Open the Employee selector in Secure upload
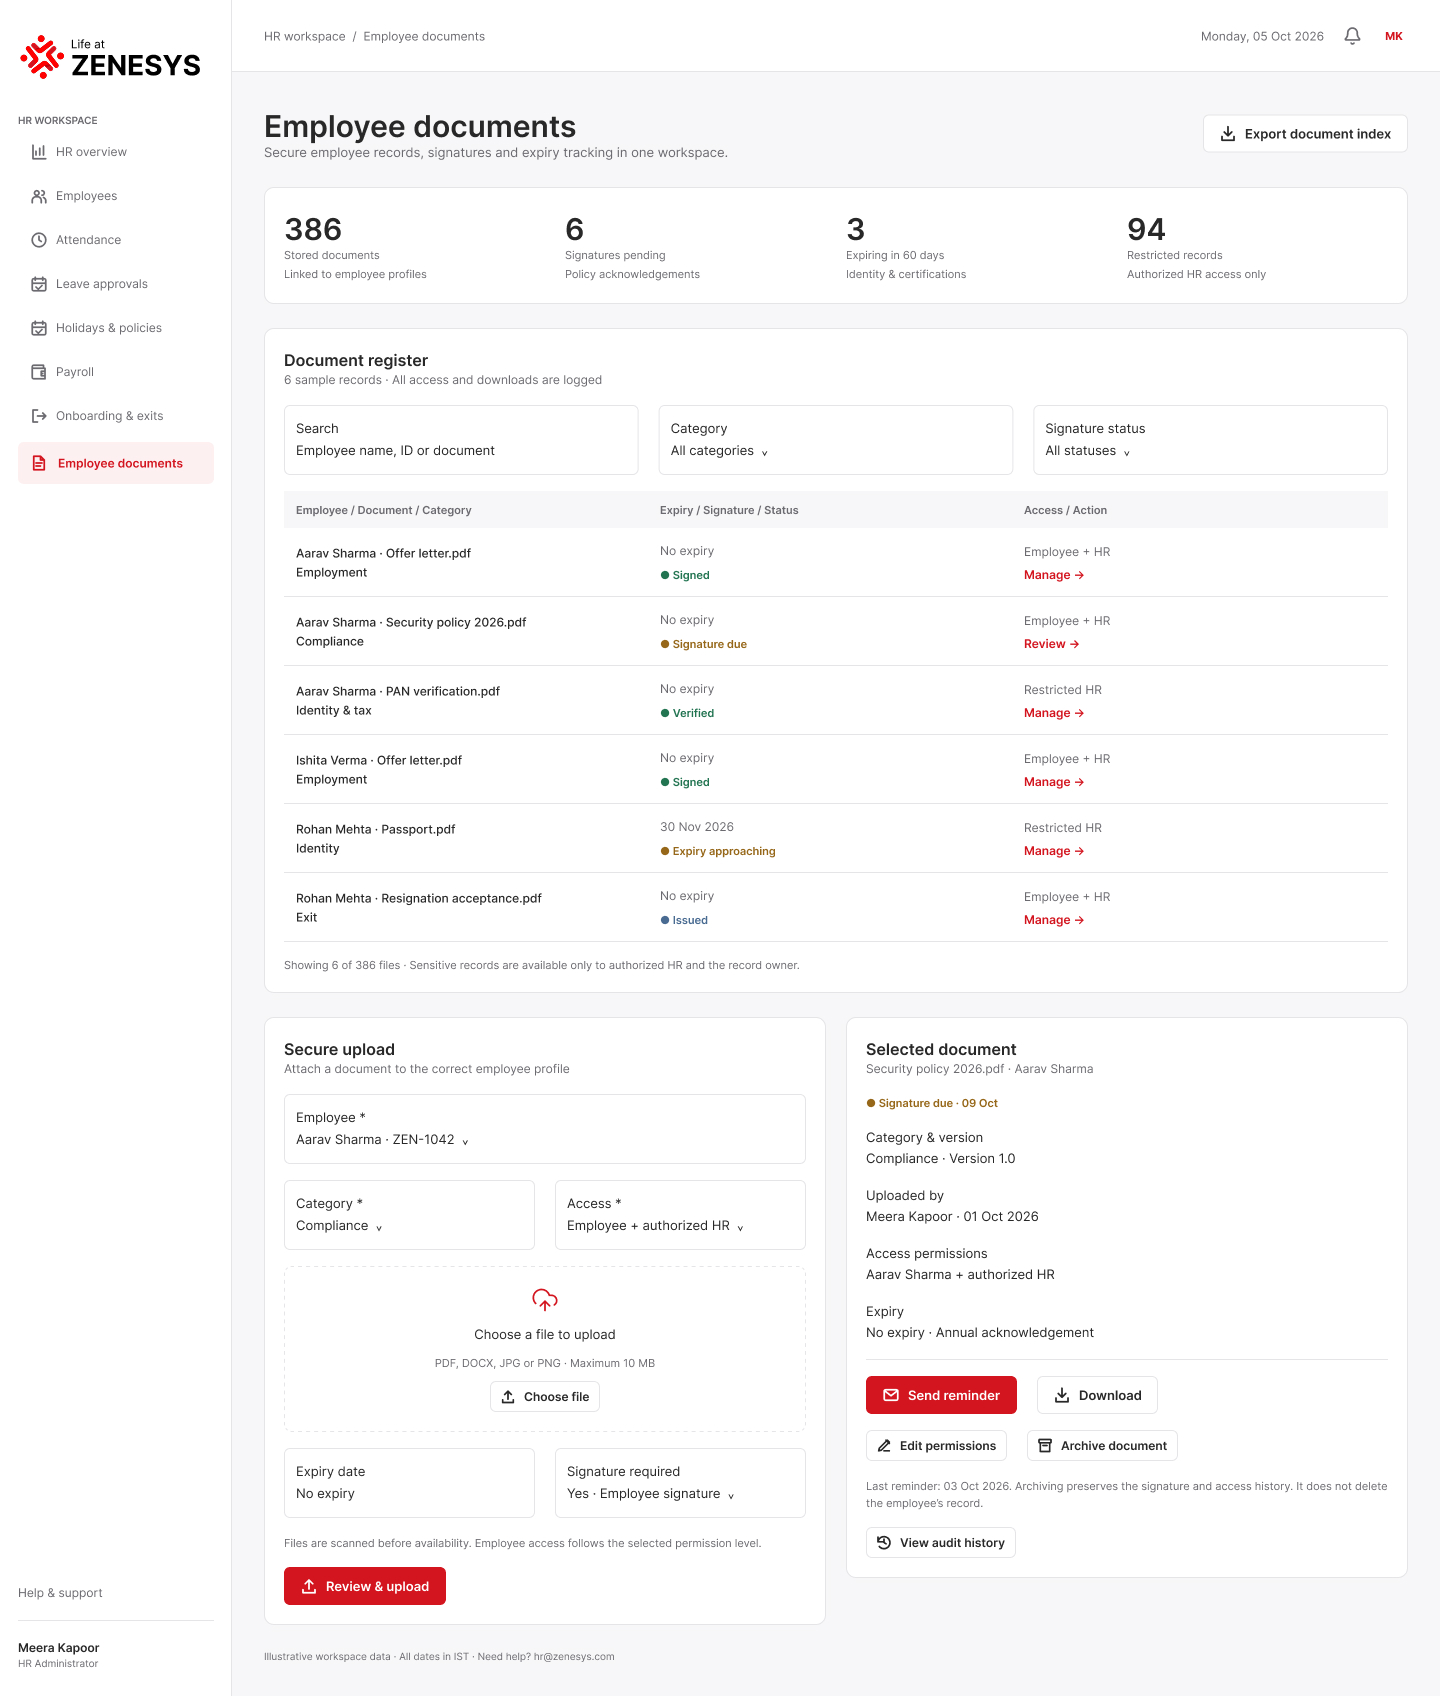This screenshot has width=1440, height=1696. (x=545, y=1129)
